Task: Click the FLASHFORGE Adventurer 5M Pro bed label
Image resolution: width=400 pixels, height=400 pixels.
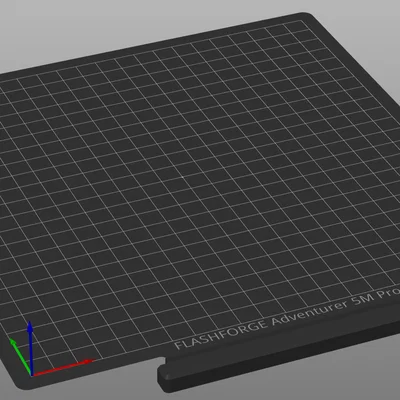Action: pos(287,319)
